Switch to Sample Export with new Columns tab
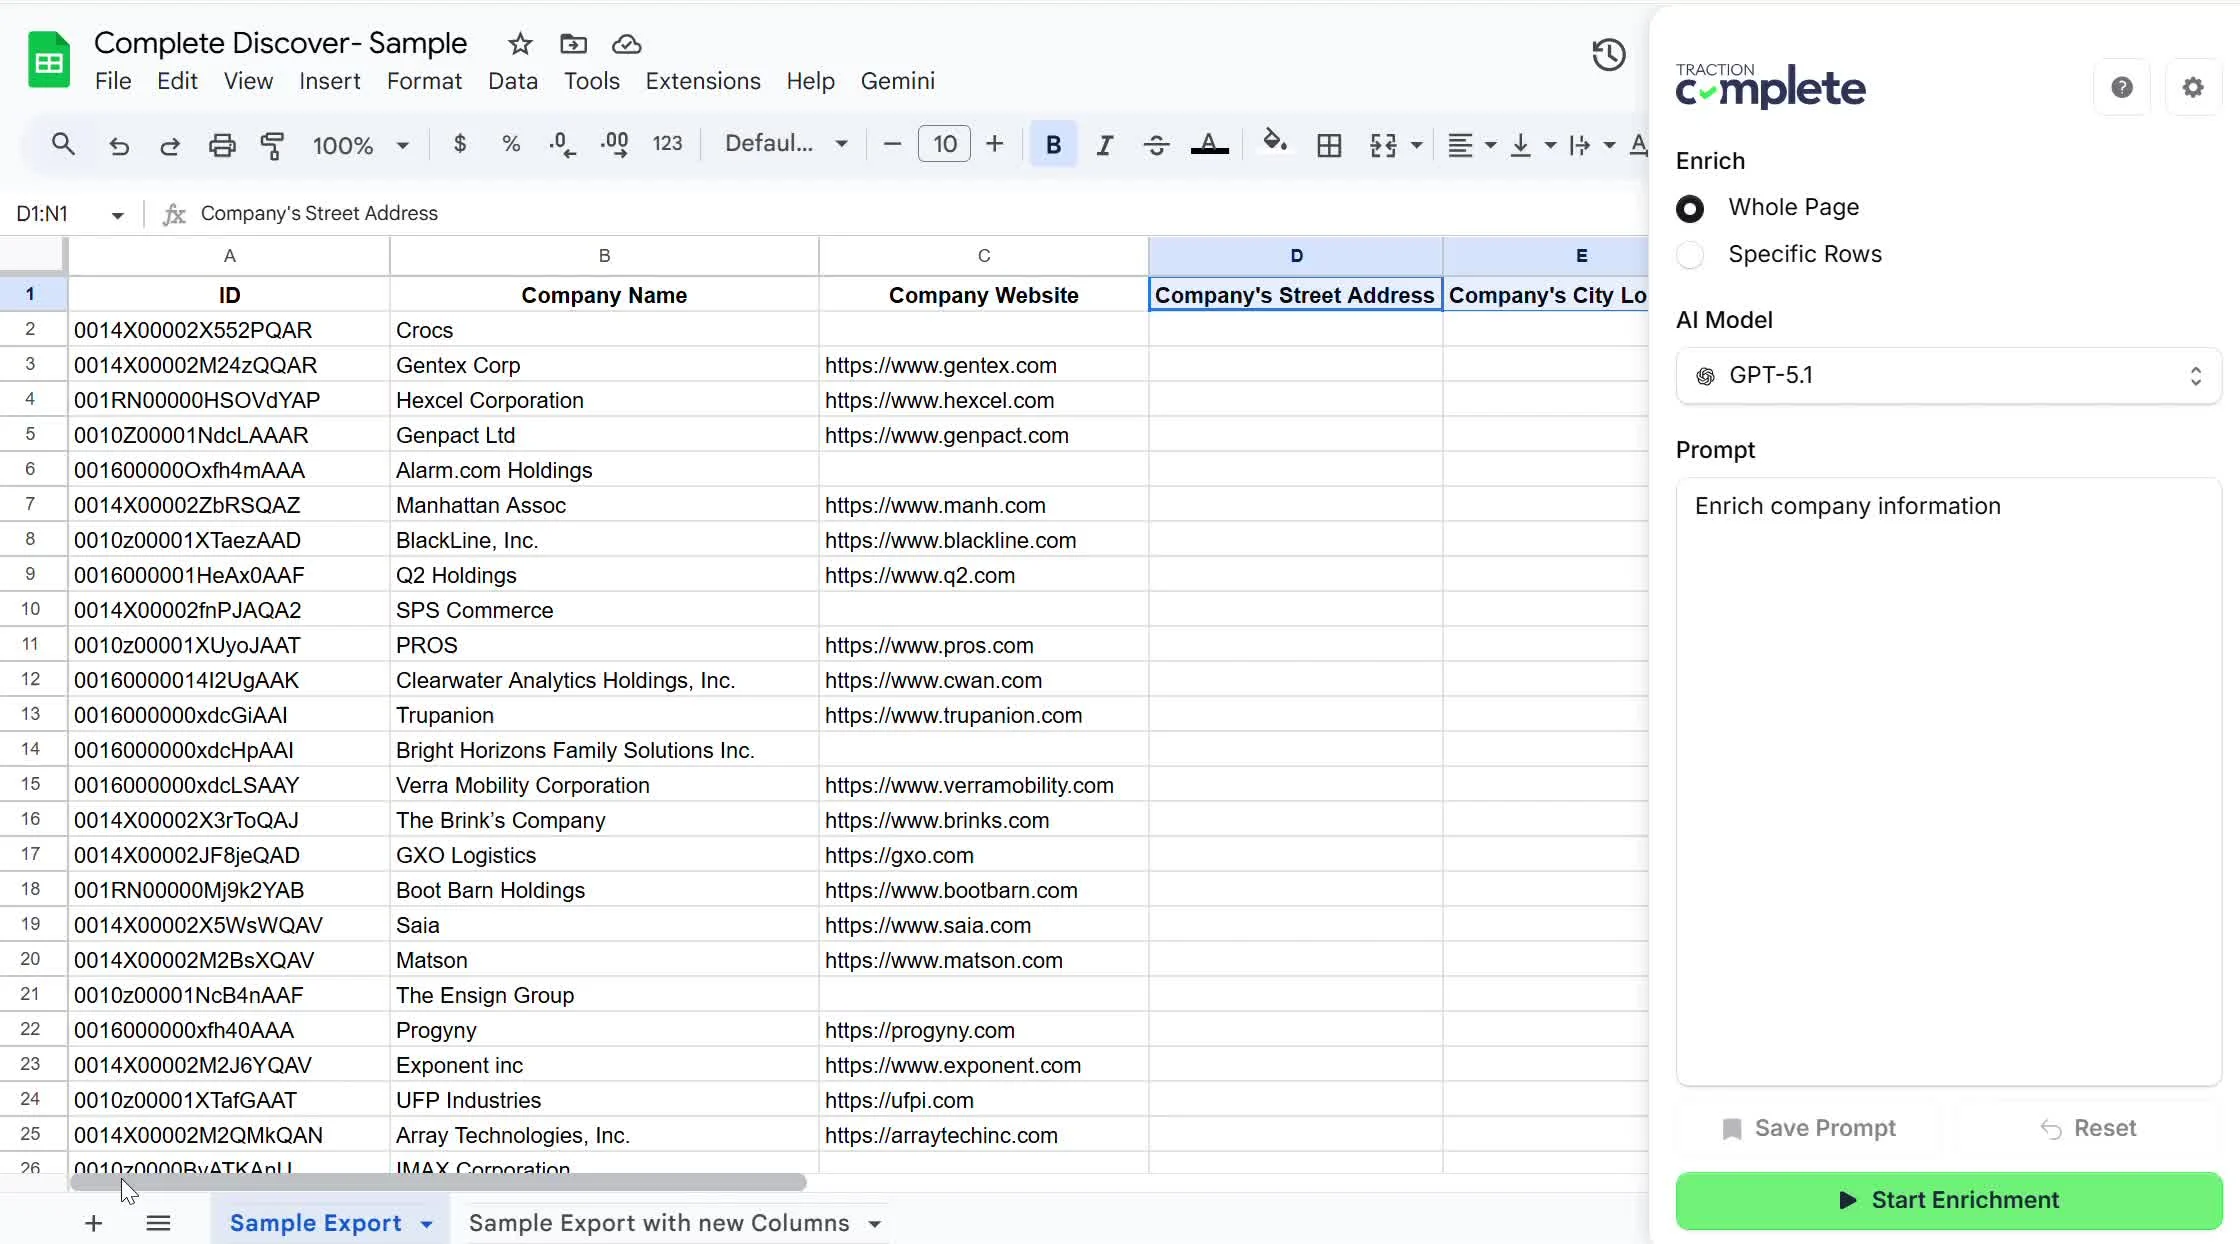Image resolution: width=2240 pixels, height=1244 pixels. click(659, 1223)
